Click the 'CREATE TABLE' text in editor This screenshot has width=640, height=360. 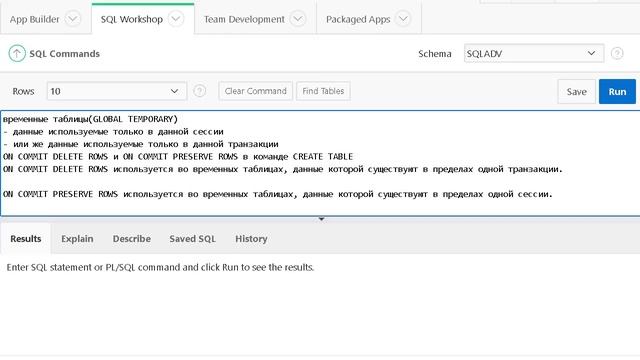[x=322, y=157]
